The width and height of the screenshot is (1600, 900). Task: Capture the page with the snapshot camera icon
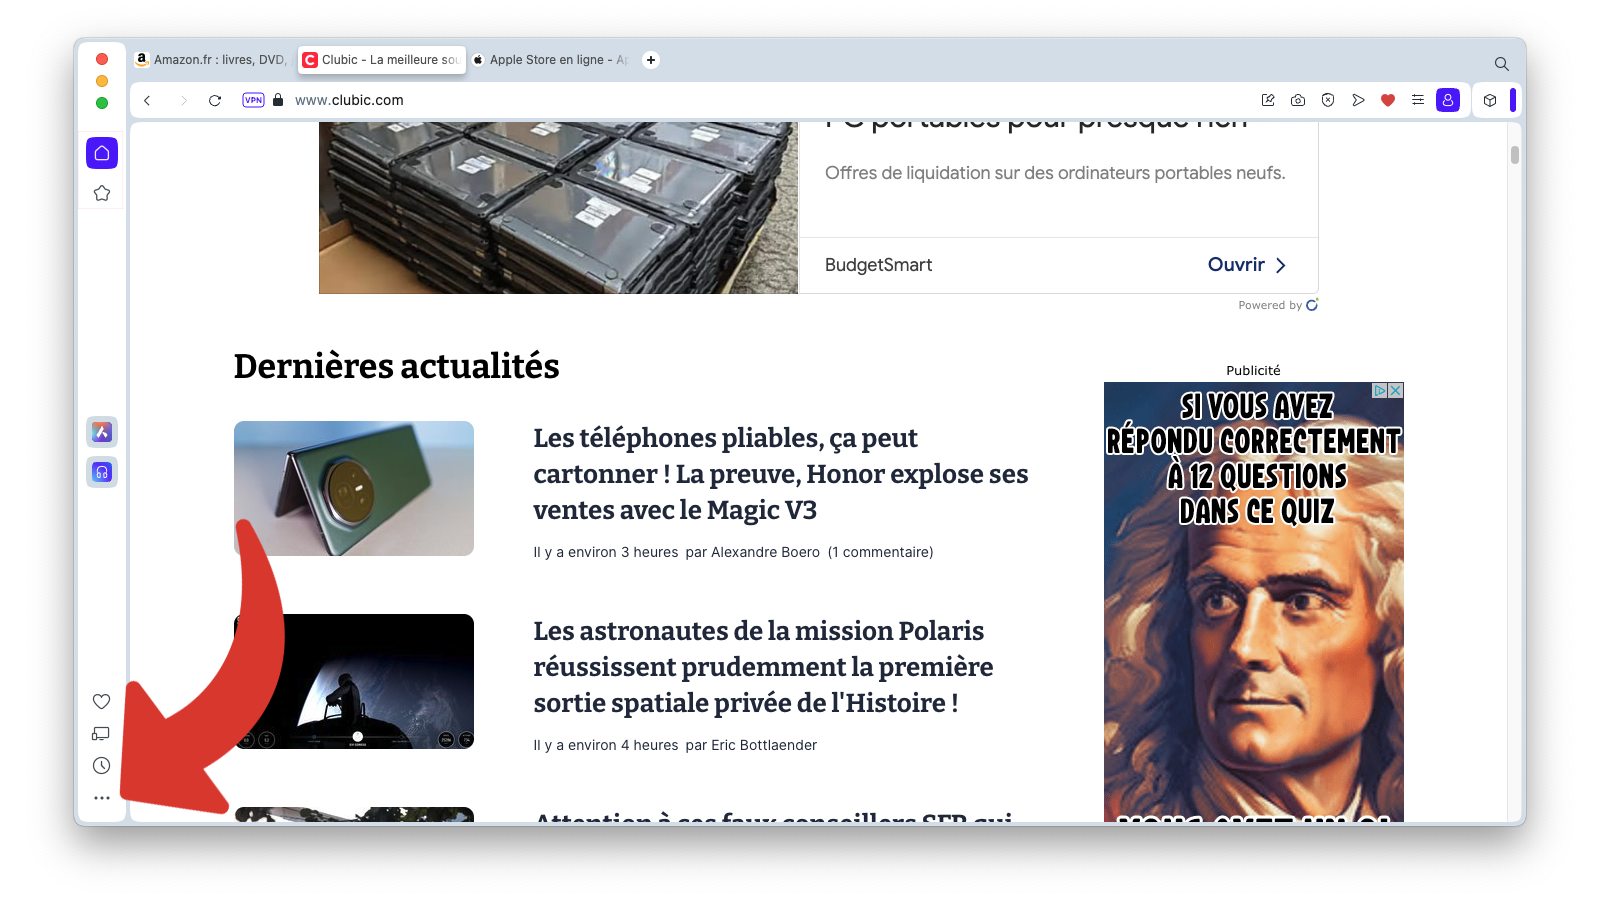1298,100
